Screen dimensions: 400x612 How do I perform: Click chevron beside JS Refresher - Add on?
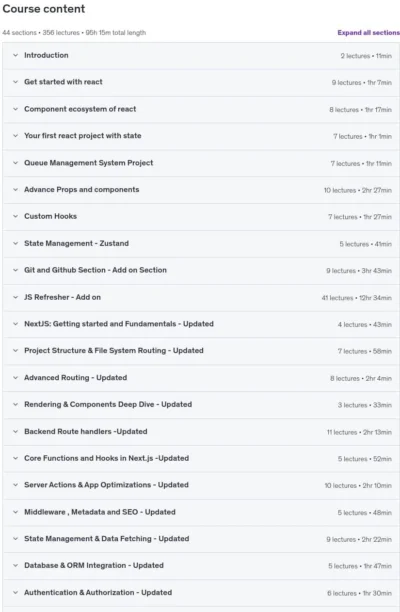(x=16, y=297)
